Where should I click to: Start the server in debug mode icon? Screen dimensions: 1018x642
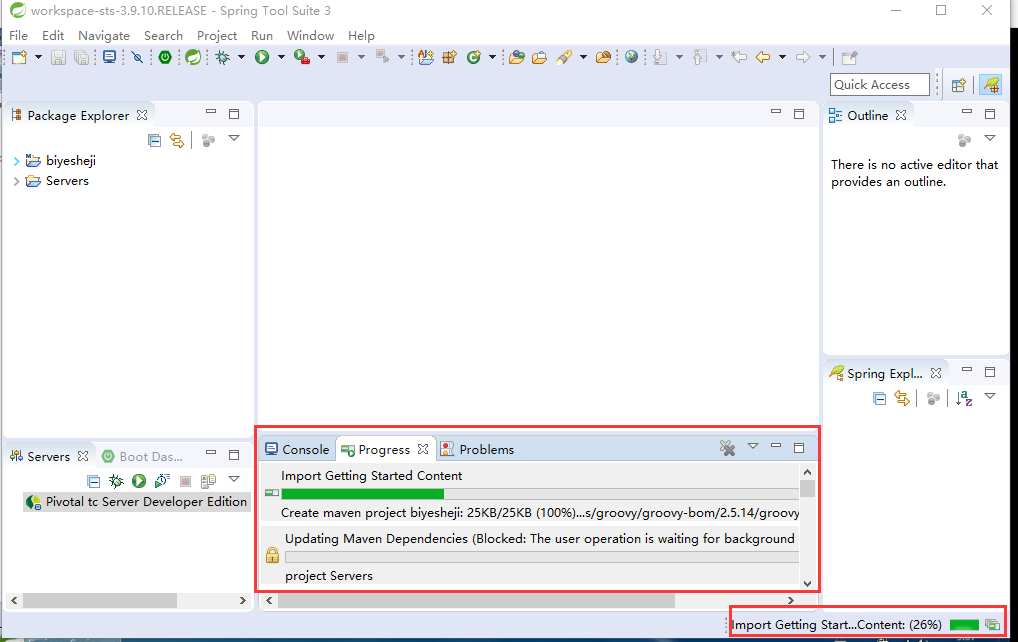tap(116, 481)
